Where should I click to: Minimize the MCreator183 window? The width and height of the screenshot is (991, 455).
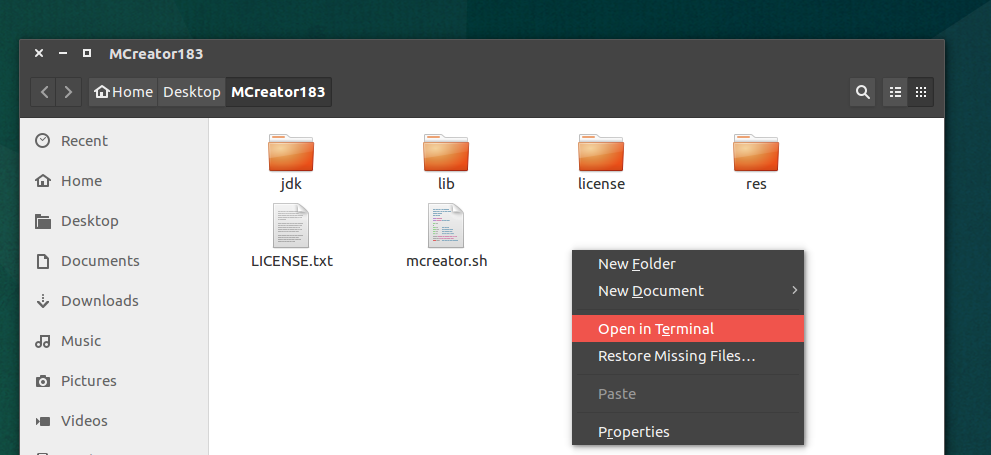pos(63,53)
